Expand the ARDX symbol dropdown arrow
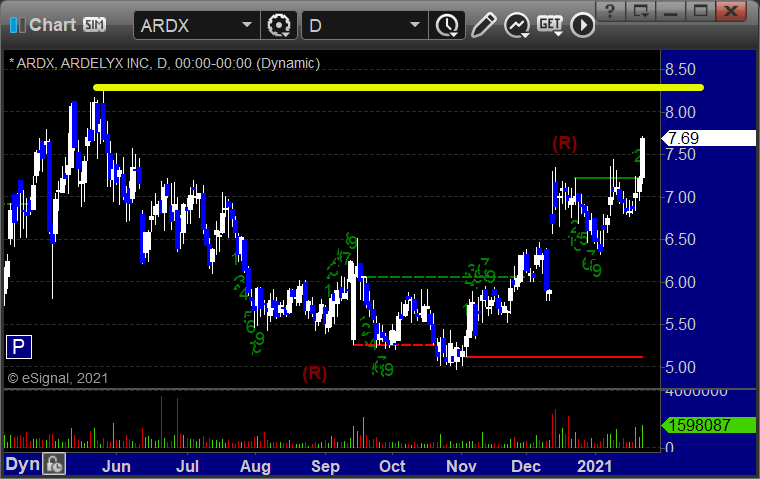The width and height of the screenshot is (760, 479). (247, 25)
